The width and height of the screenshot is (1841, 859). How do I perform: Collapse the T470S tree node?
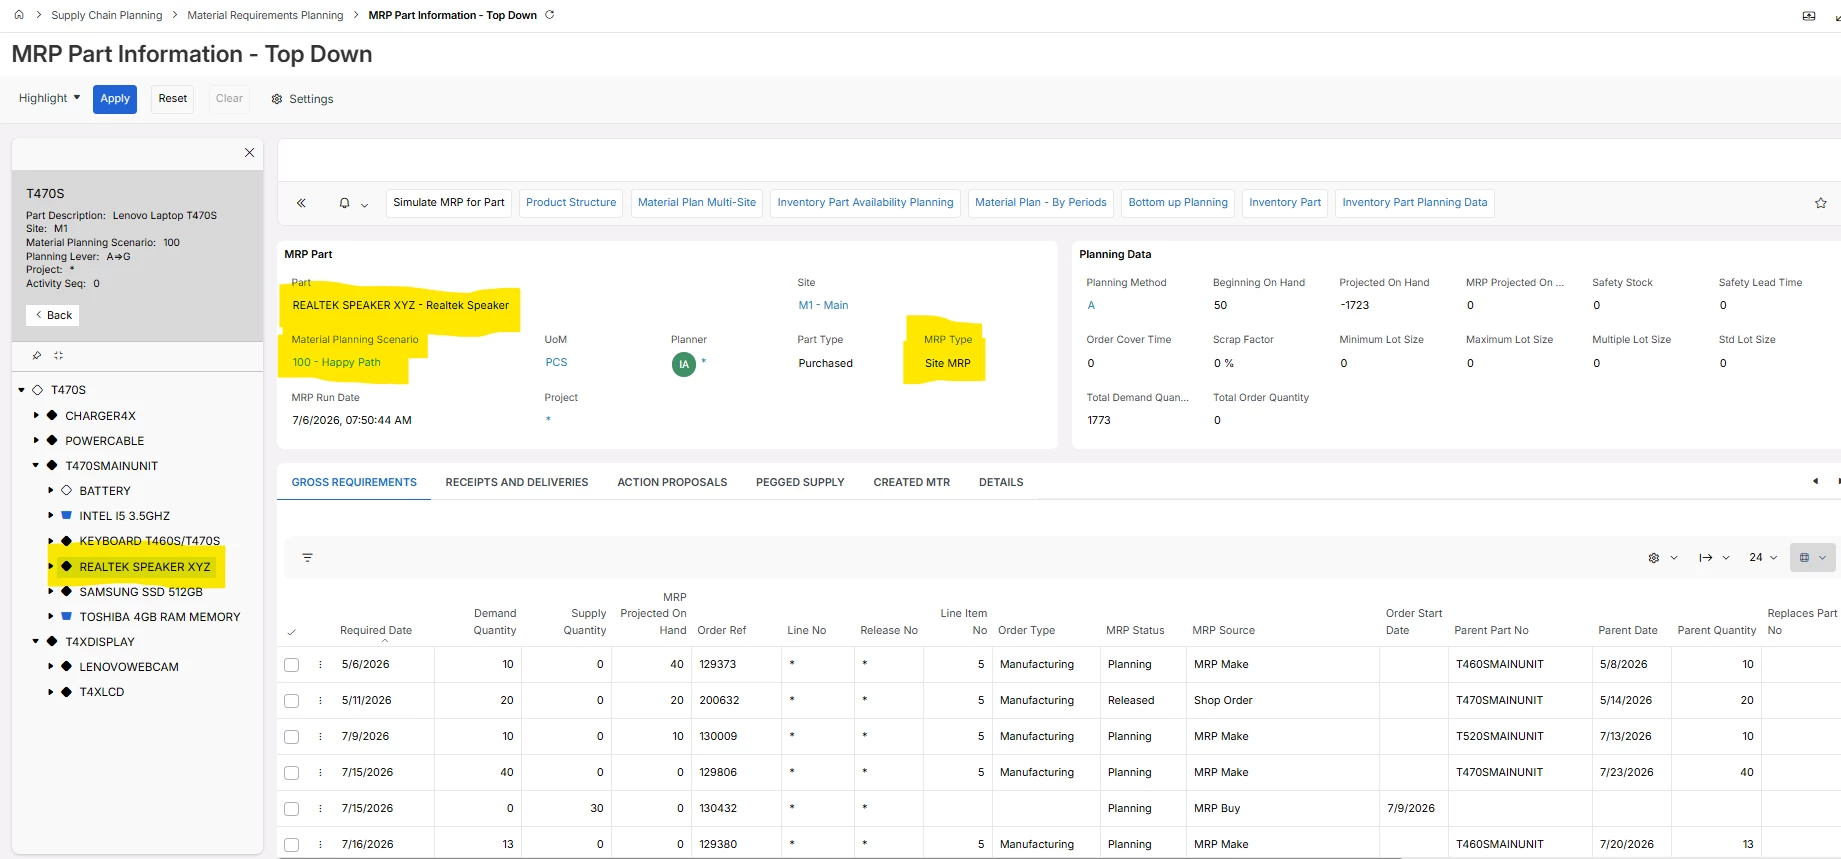[x=22, y=390]
